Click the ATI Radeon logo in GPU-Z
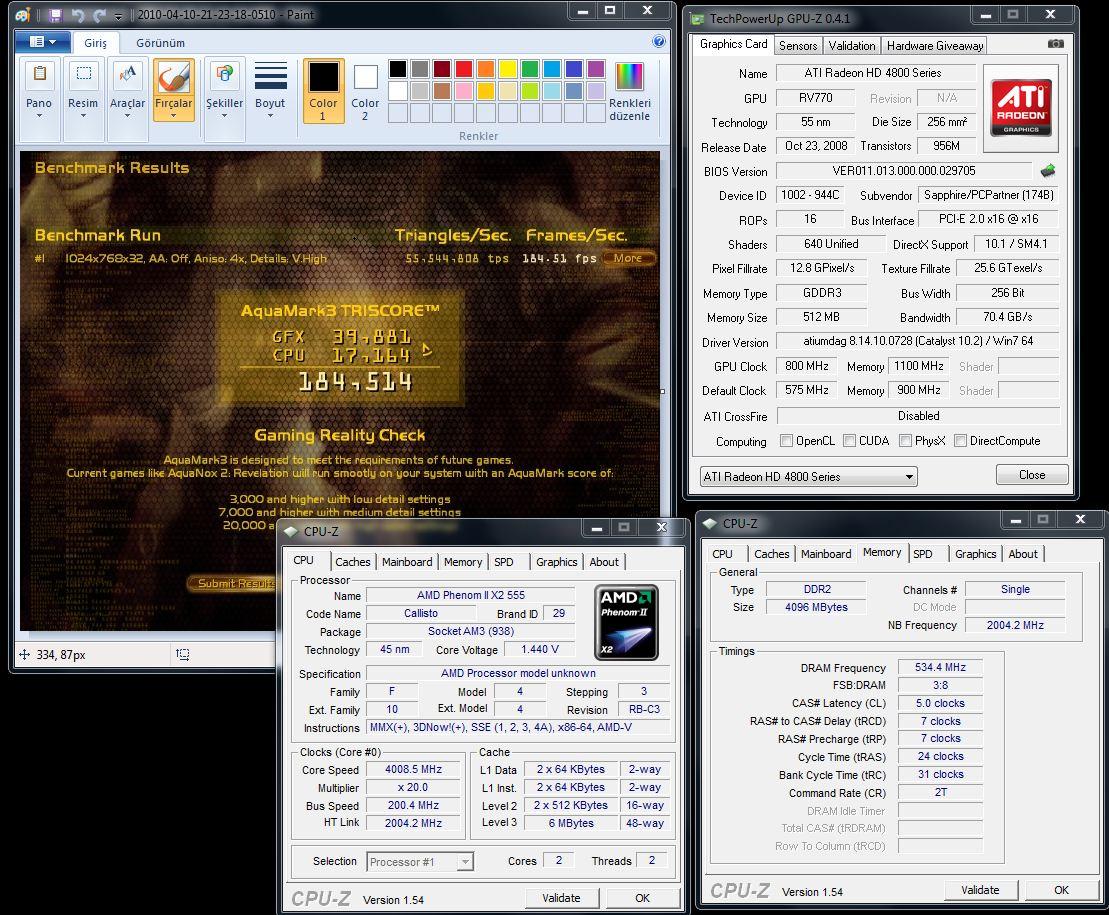The height and width of the screenshot is (915, 1109). pos(1021,107)
